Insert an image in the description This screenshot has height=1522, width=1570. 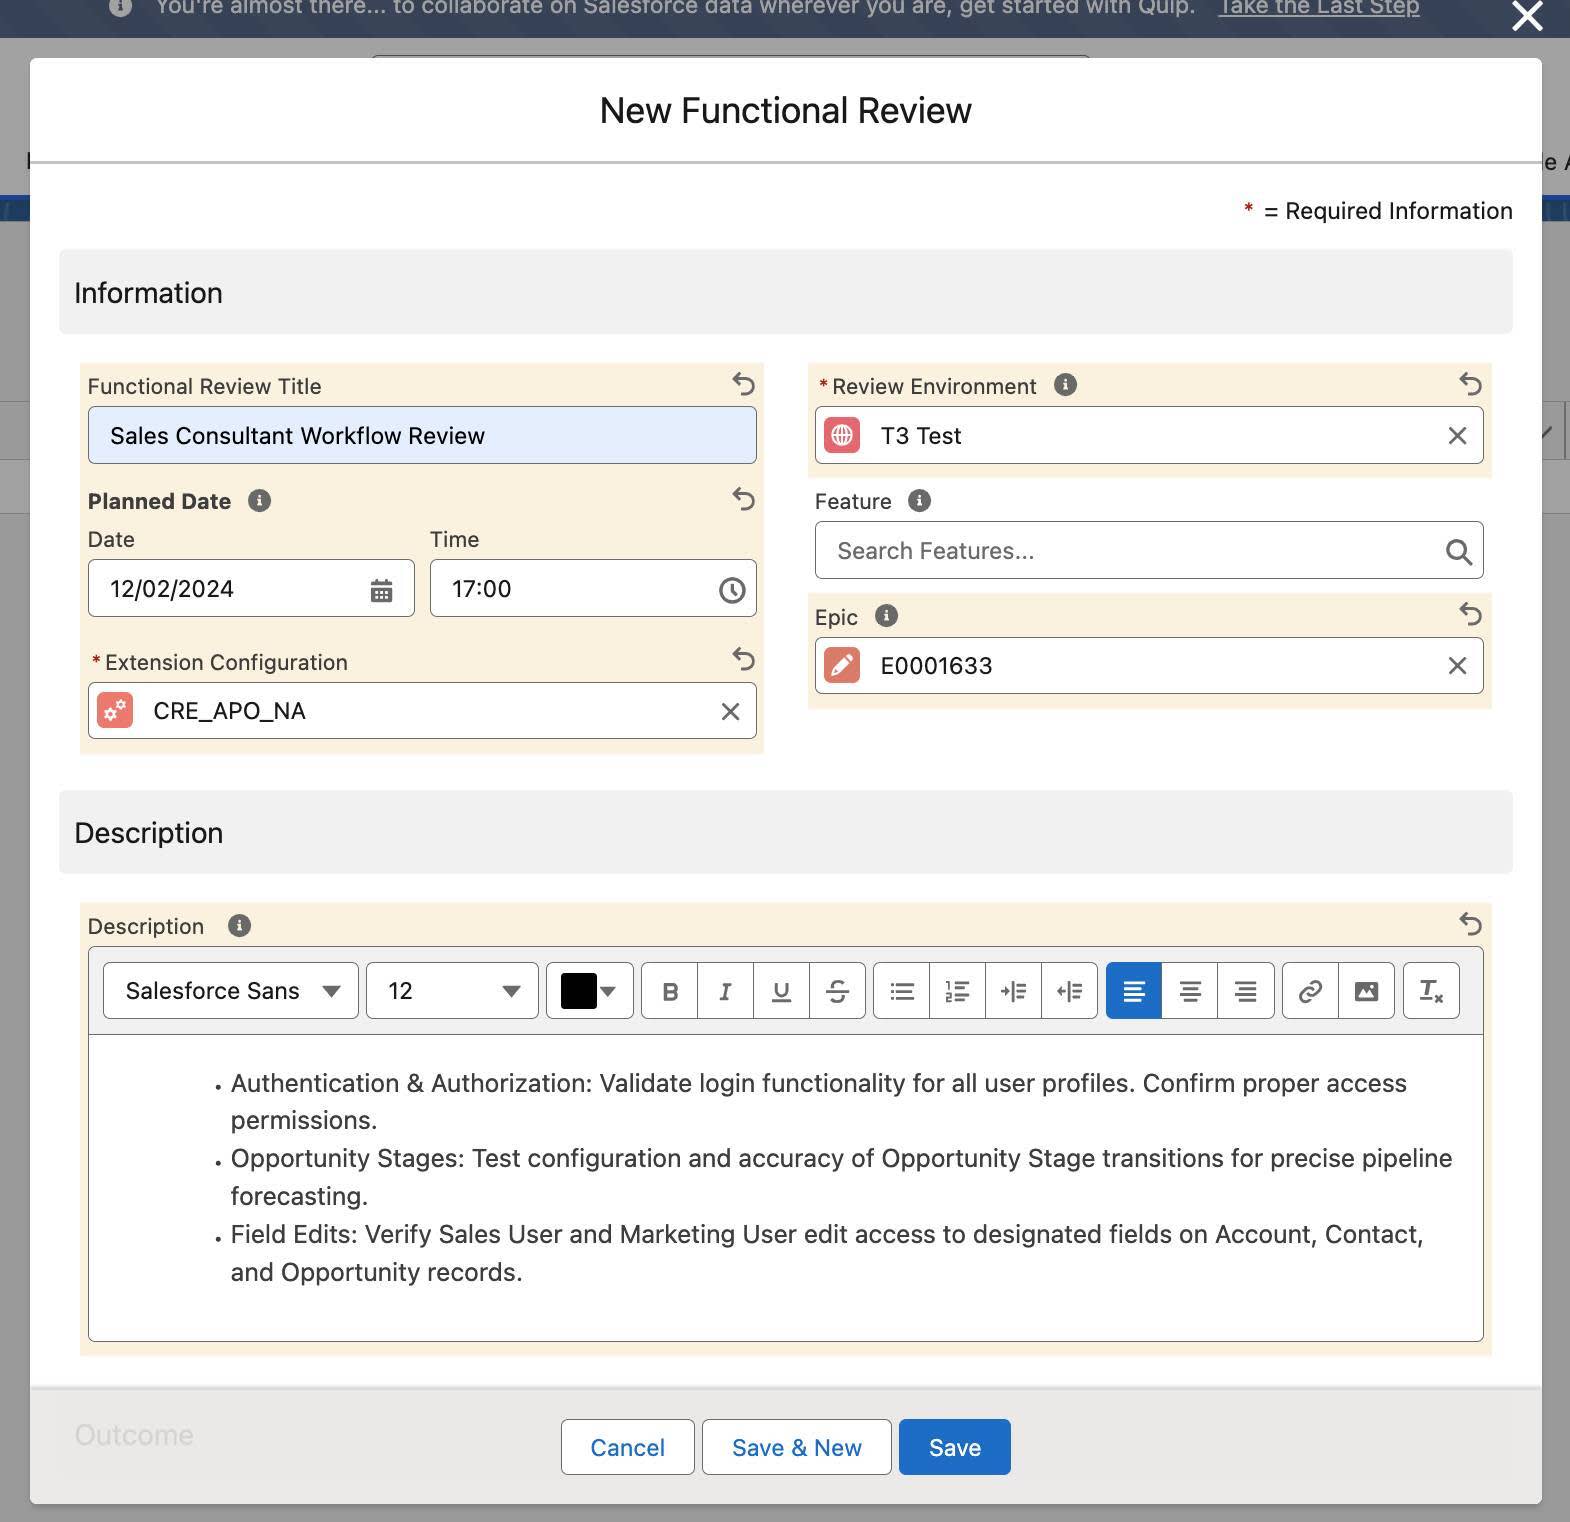click(x=1366, y=991)
